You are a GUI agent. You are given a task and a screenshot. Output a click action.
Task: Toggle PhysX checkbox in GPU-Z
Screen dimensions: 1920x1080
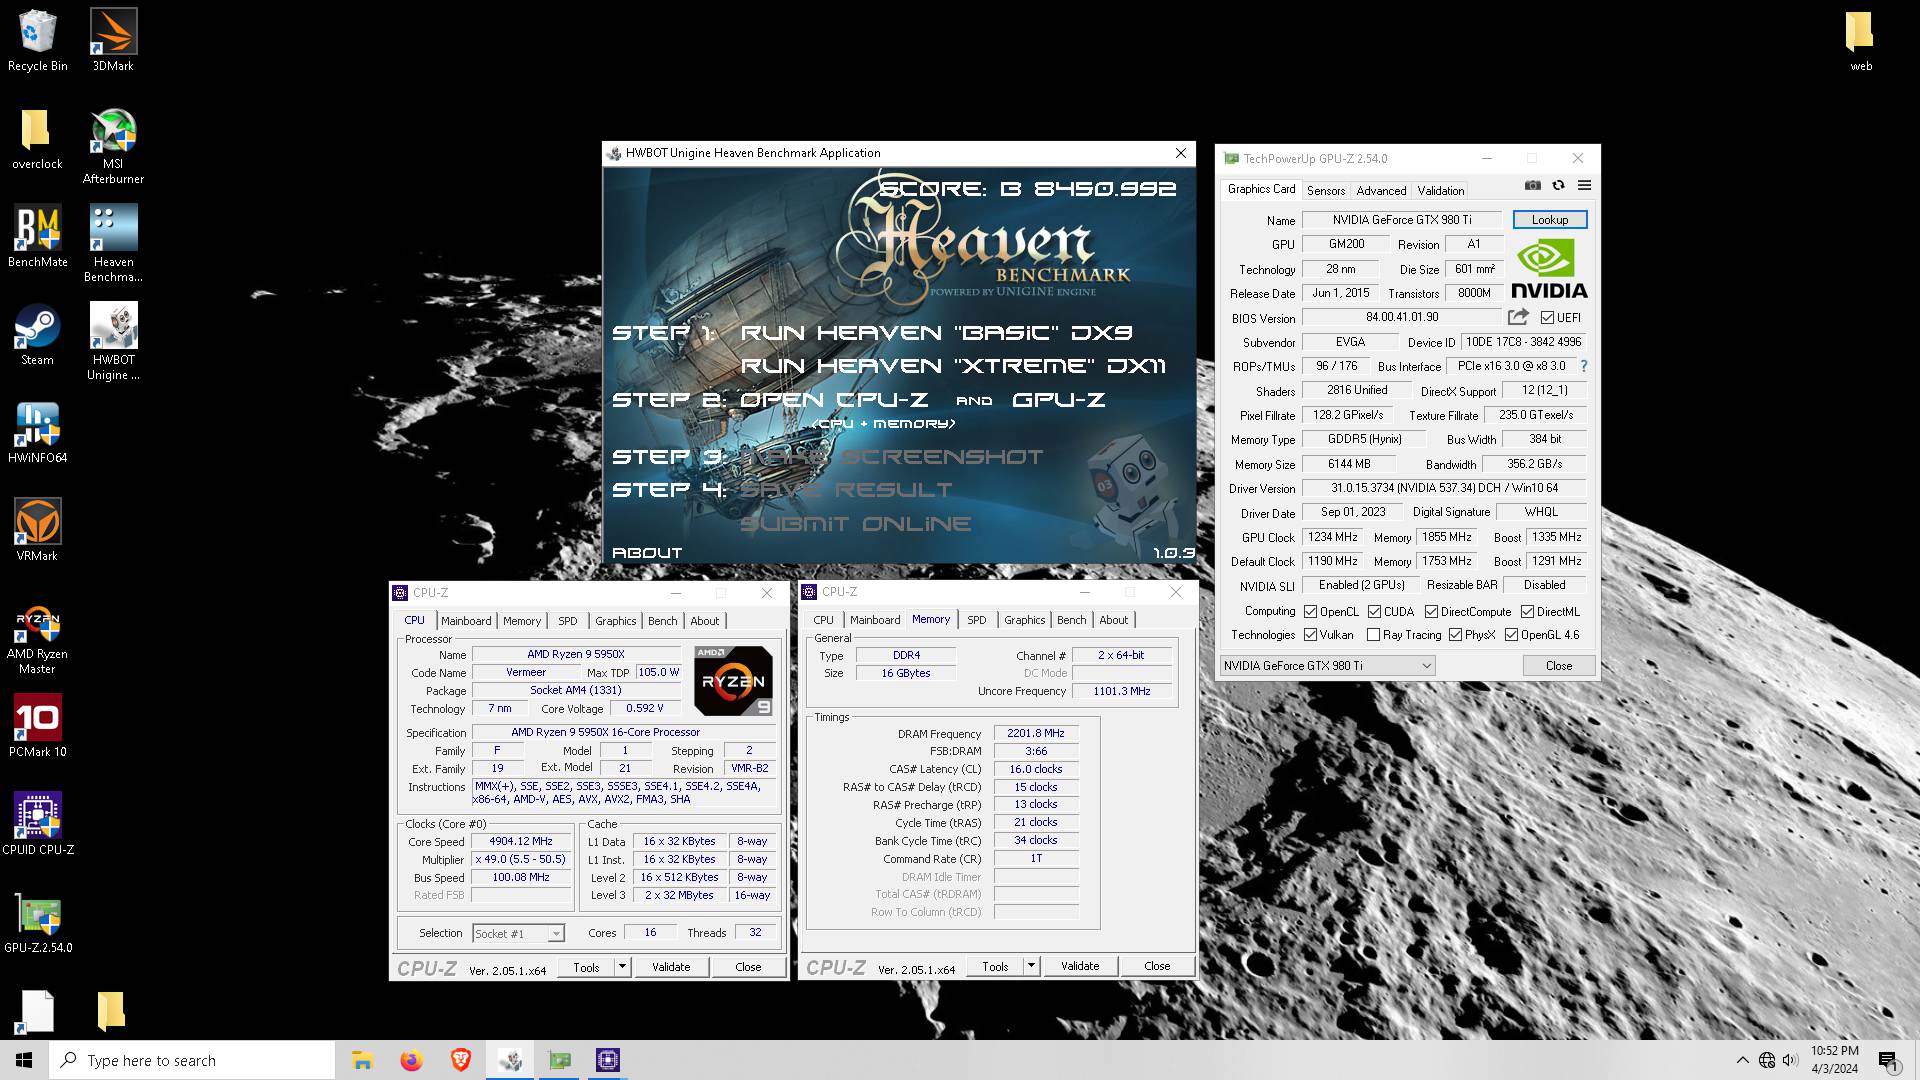(x=1455, y=635)
